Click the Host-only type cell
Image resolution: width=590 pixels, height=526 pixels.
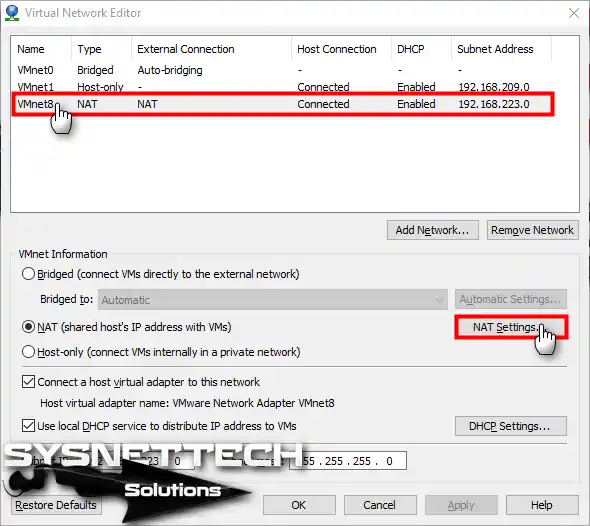100,87
